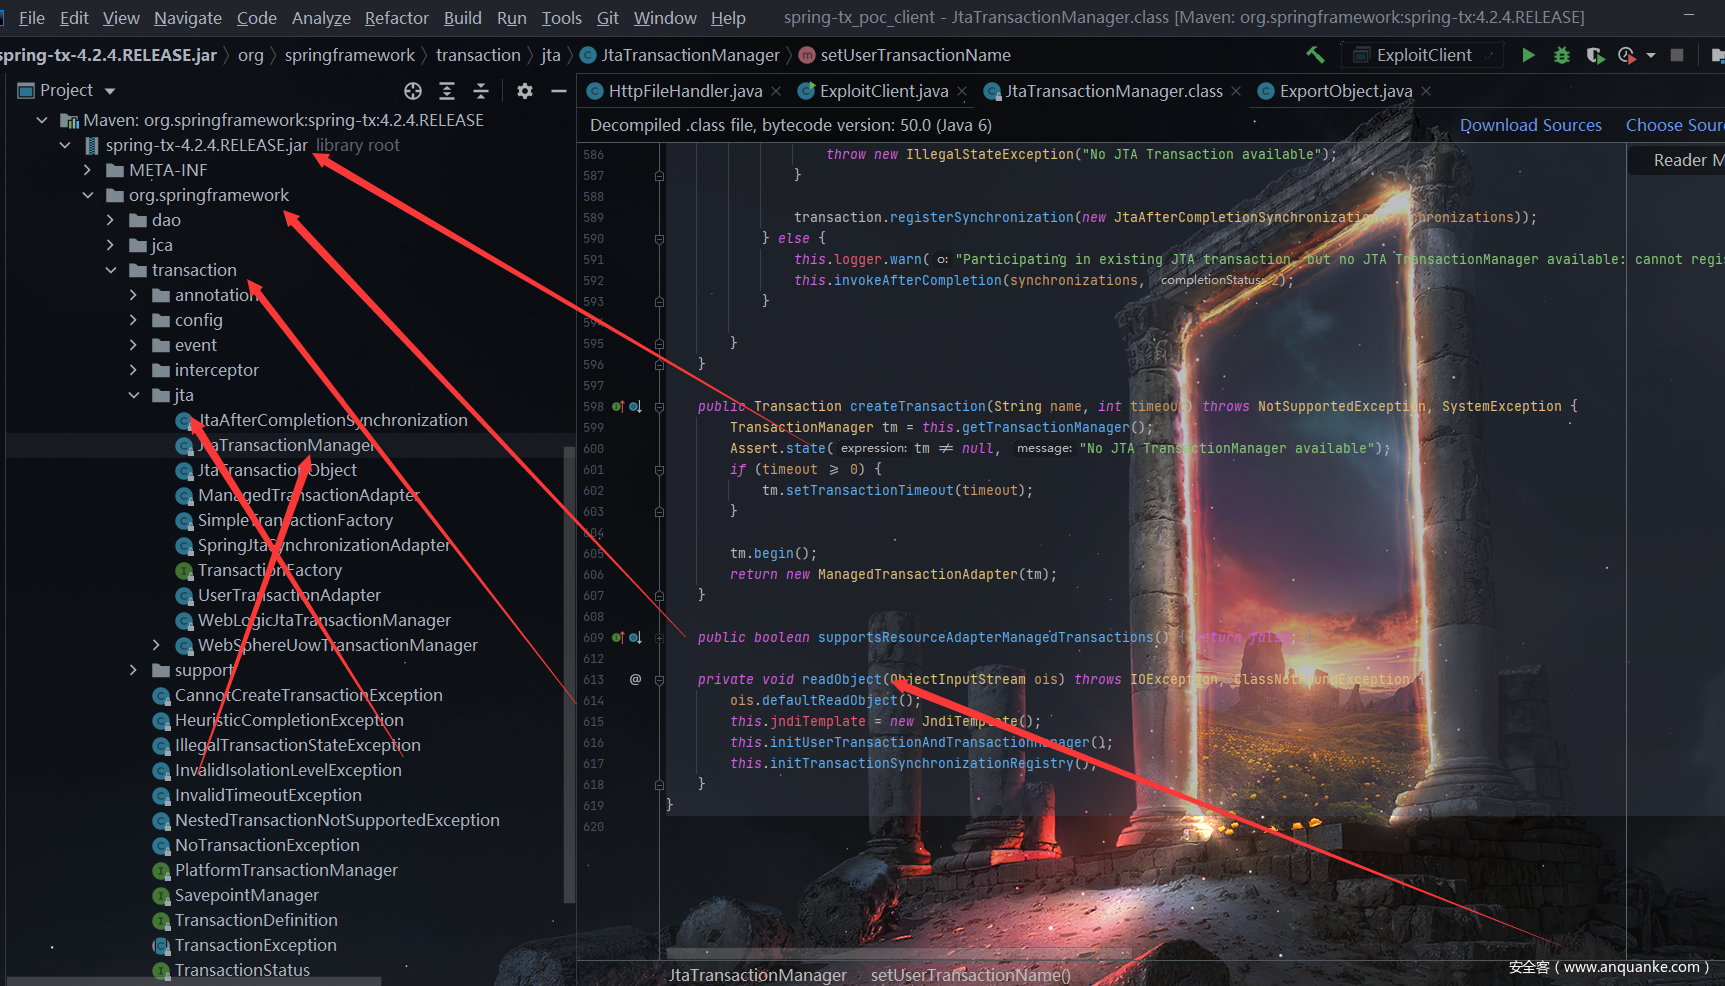Expand all in Project panel
This screenshot has height=986, width=1725.
point(447,91)
